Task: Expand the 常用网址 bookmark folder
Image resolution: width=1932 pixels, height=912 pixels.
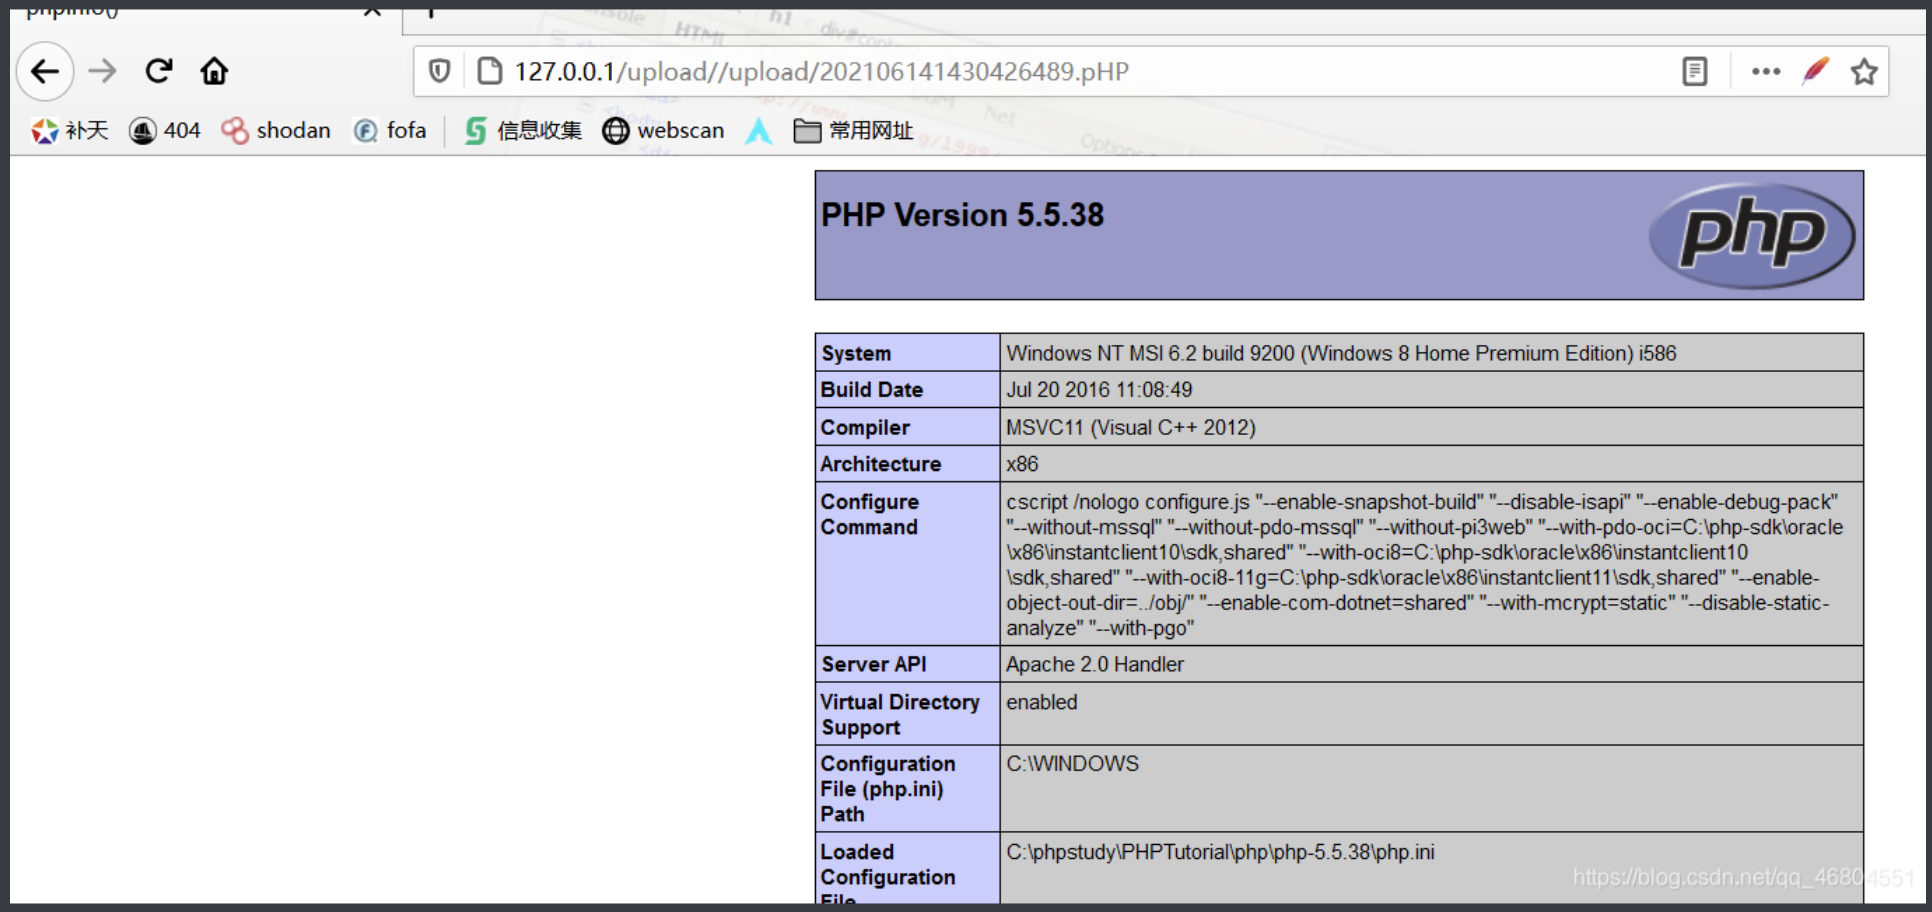Action: pyautogui.click(x=853, y=131)
